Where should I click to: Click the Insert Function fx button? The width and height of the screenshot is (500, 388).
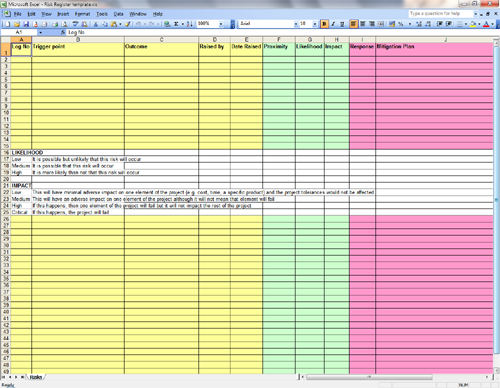click(x=63, y=32)
